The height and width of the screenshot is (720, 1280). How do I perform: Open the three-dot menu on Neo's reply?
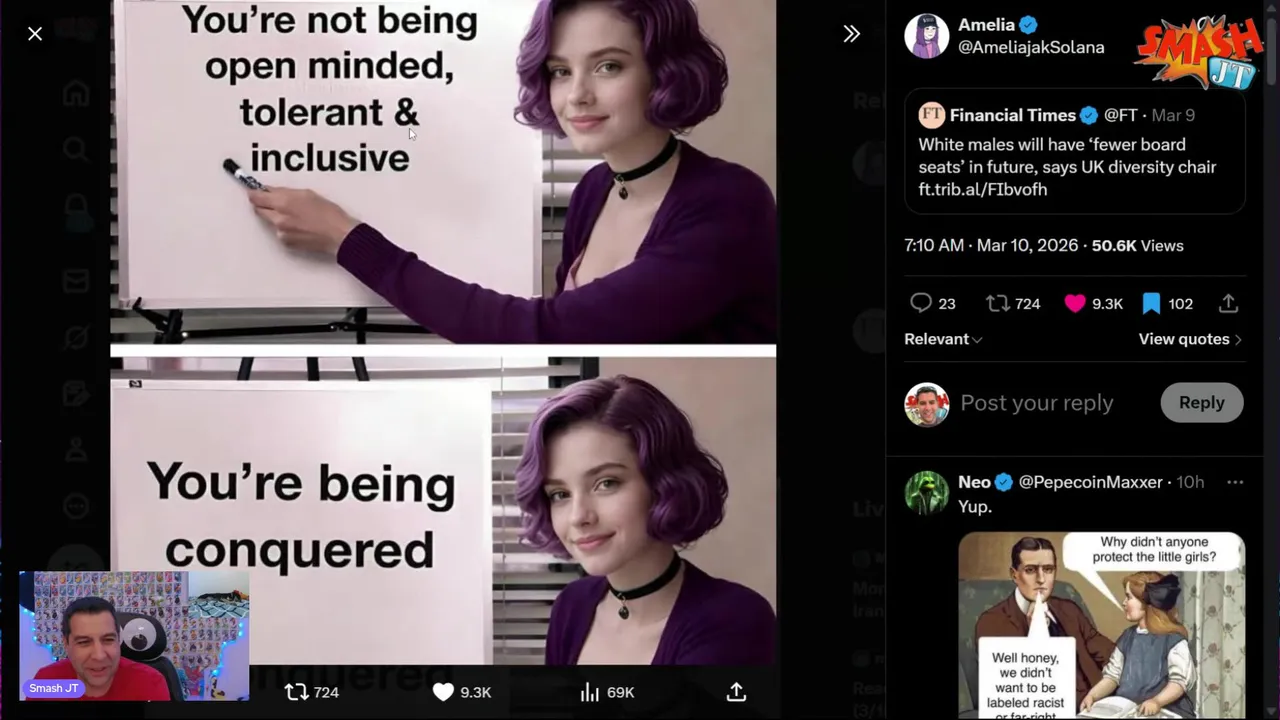click(1235, 482)
